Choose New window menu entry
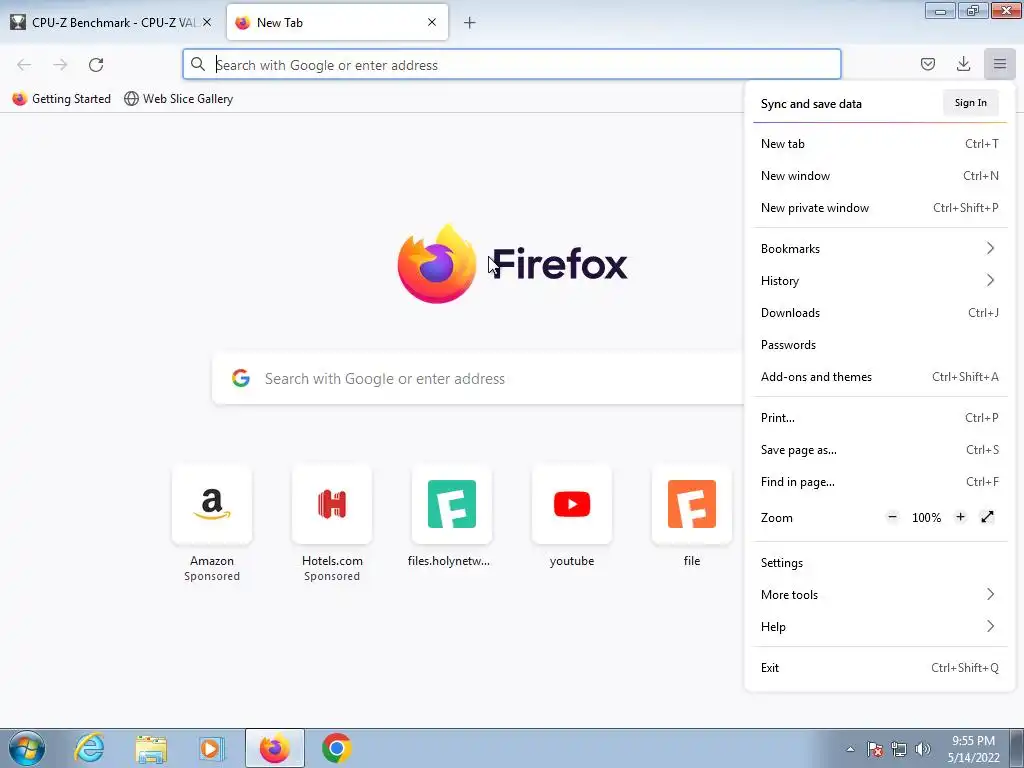Image resolution: width=1024 pixels, height=768 pixels. click(880, 176)
